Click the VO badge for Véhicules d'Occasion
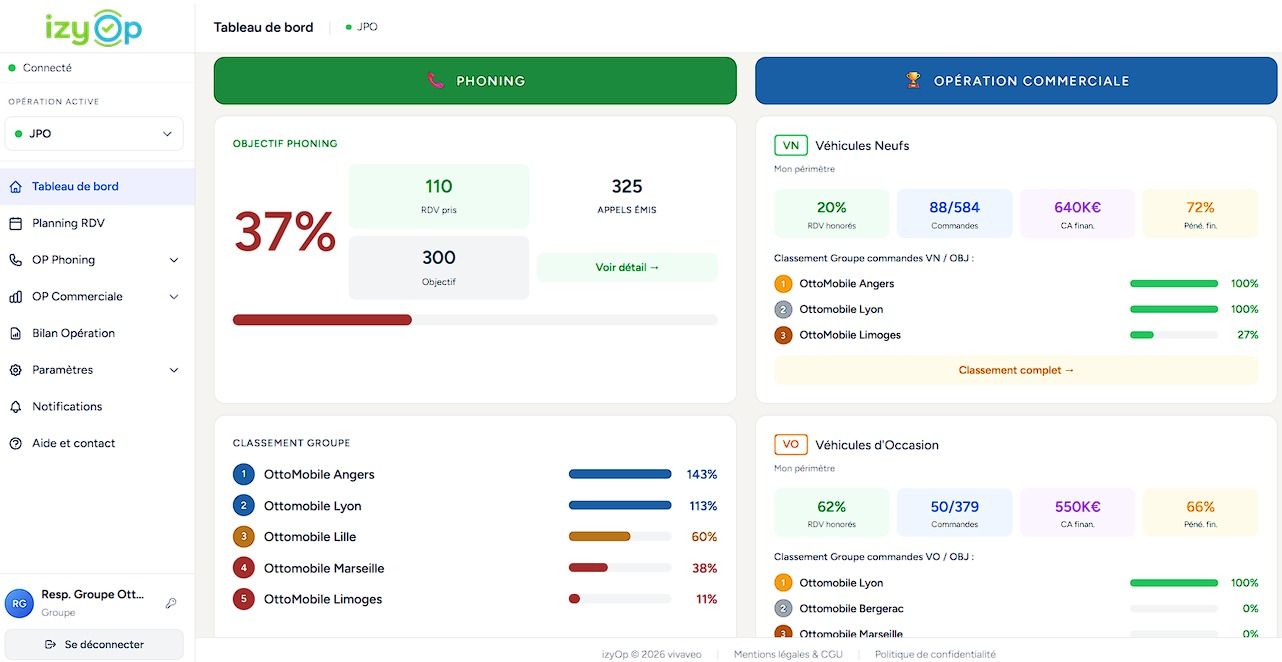 coord(791,444)
